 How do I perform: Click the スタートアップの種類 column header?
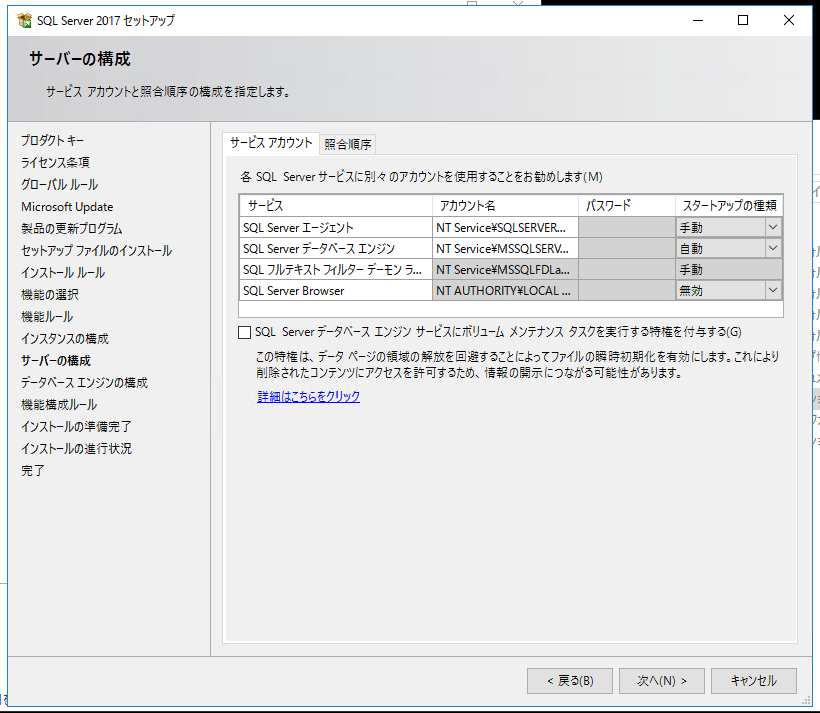tap(729, 206)
